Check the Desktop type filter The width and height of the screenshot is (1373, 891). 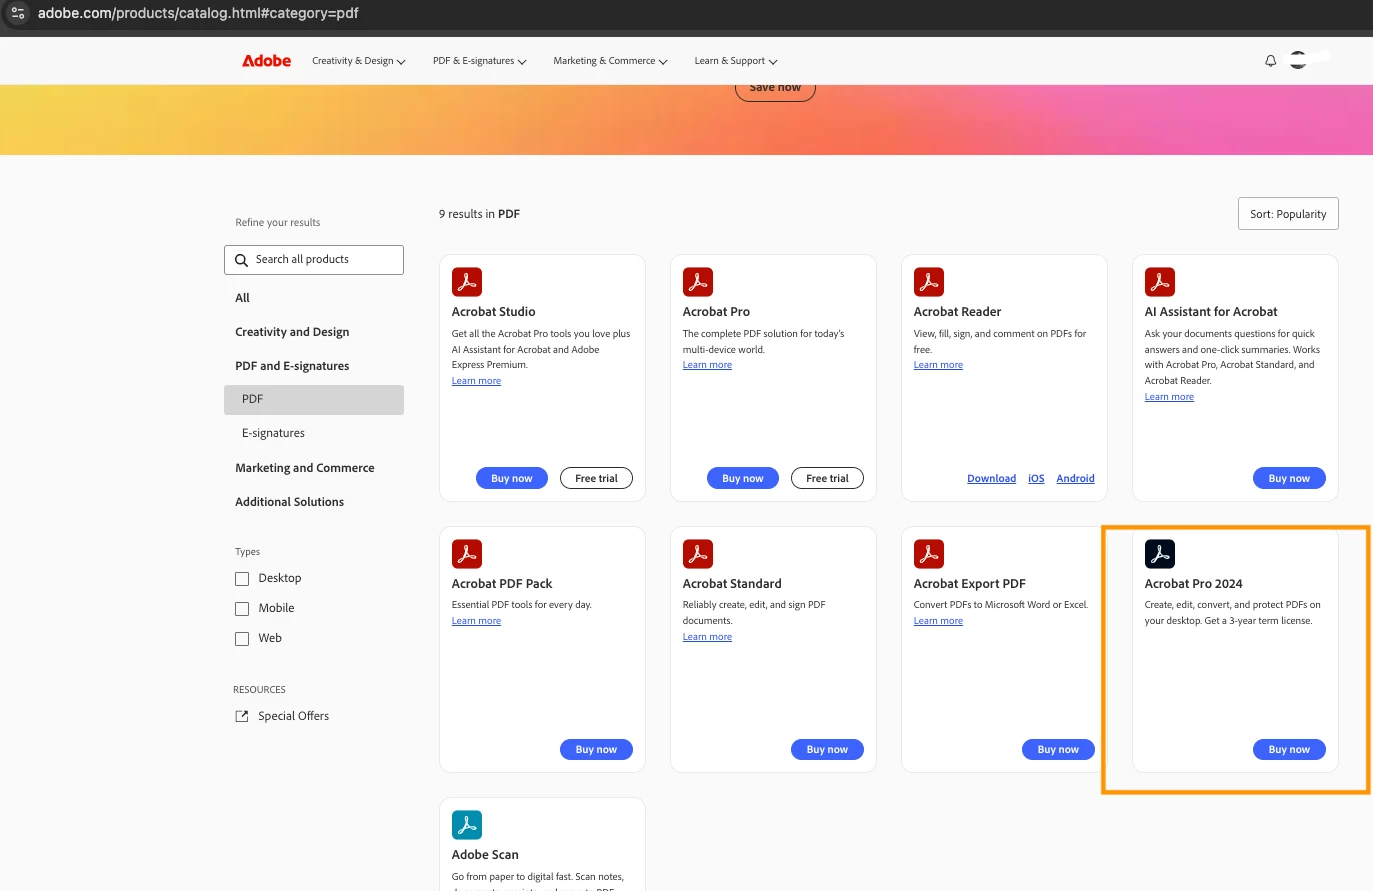click(x=242, y=579)
